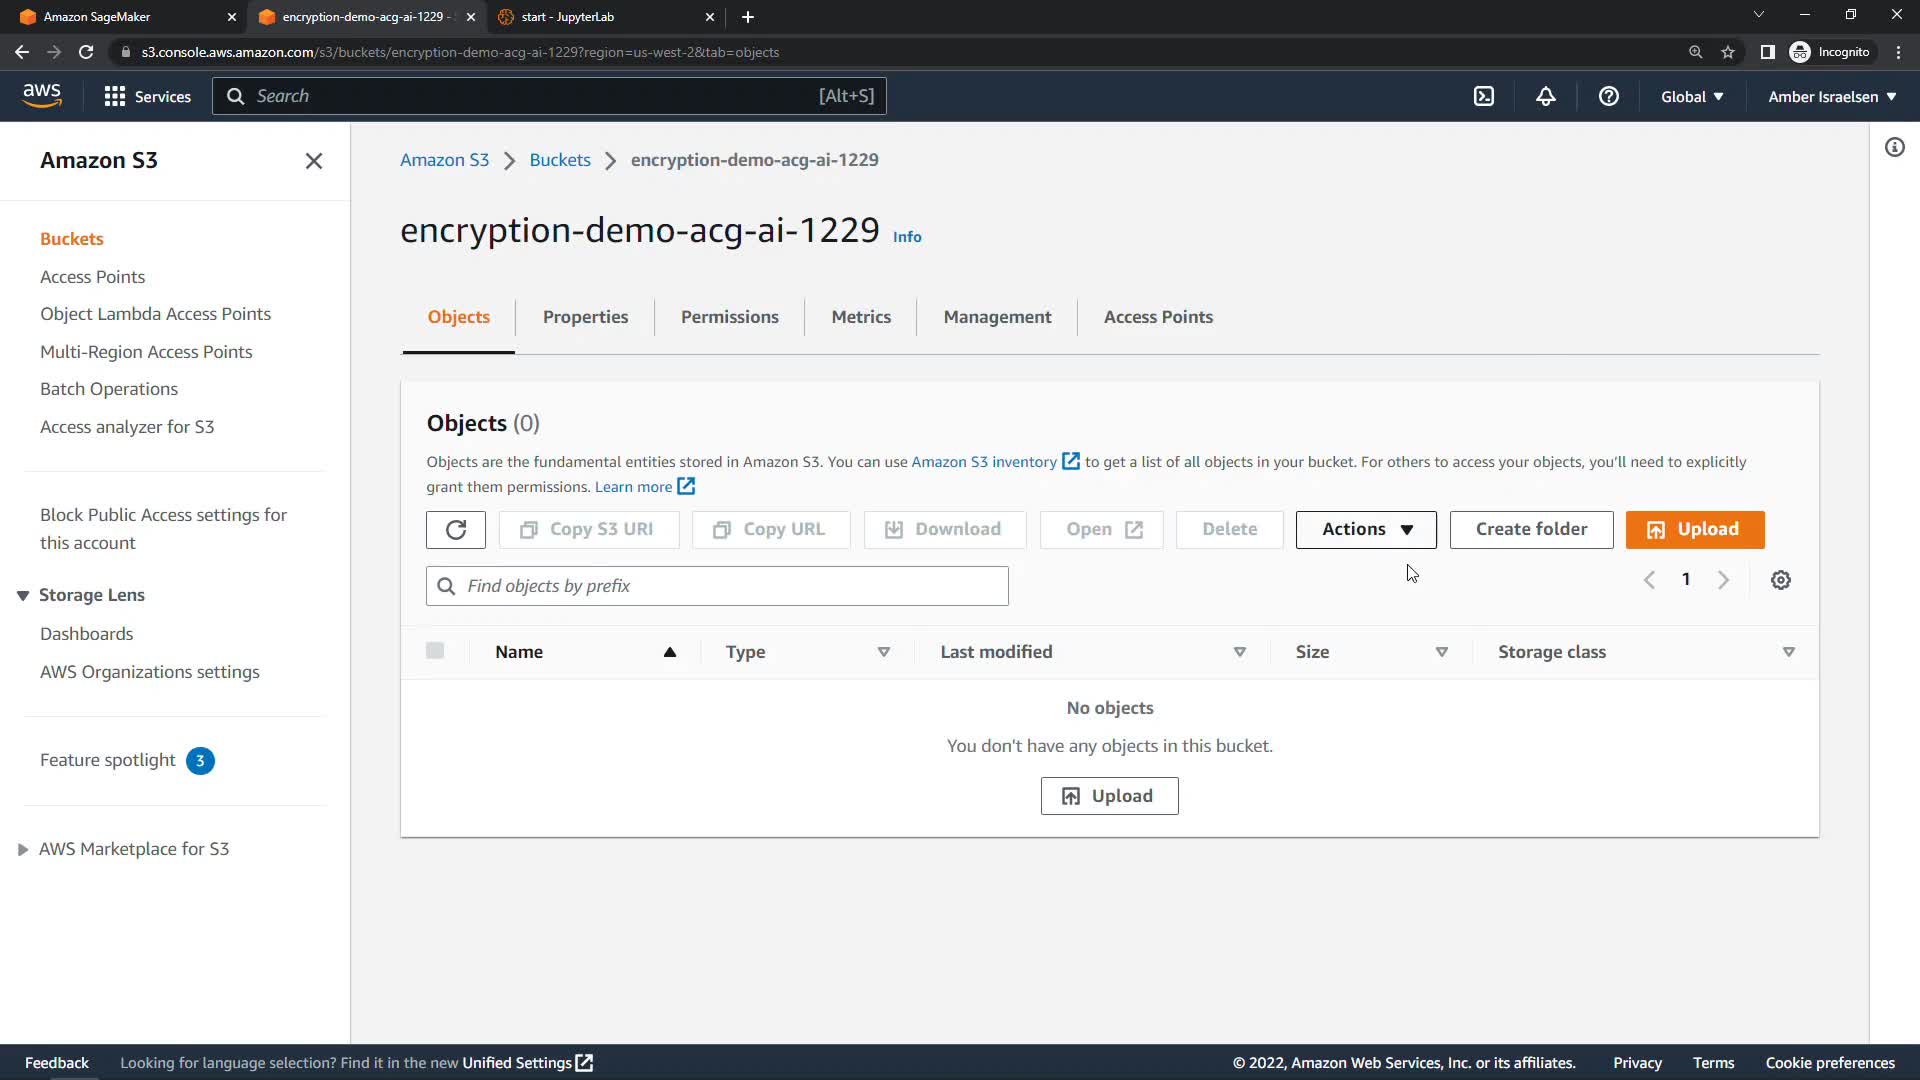This screenshot has width=1920, height=1080.
Task: Open the AWS help question-mark icon
Action: click(1608, 96)
